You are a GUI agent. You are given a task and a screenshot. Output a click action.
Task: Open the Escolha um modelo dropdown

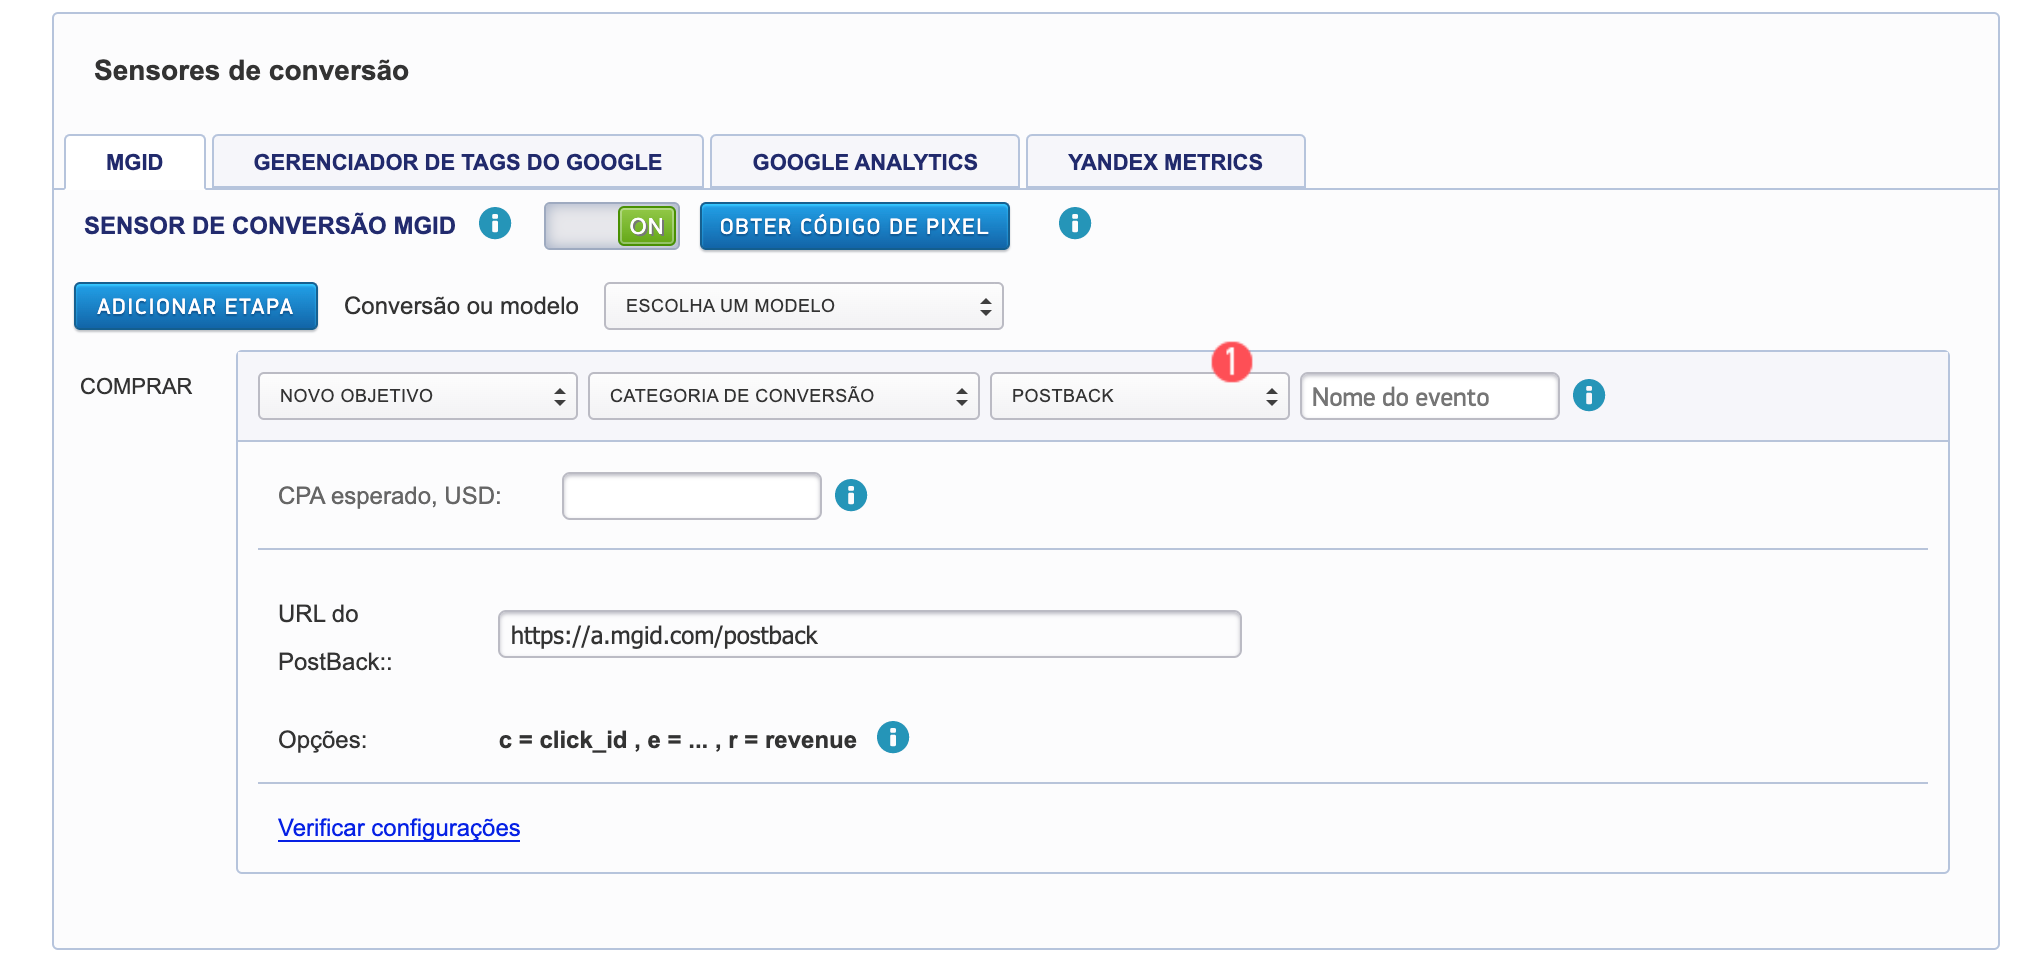(803, 306)
